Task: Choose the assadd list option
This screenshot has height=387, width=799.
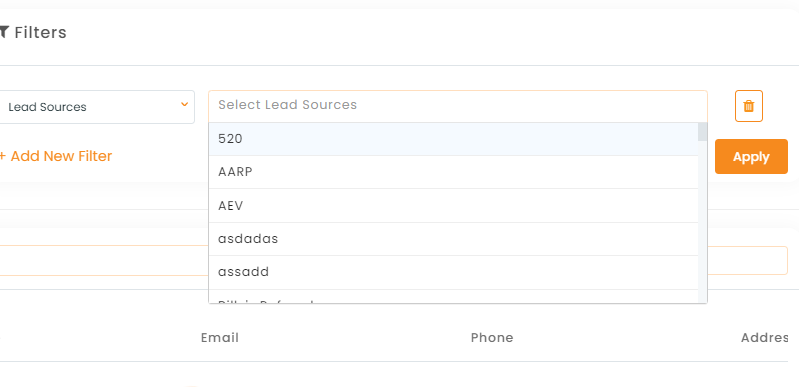Action: tap(454, 272)
